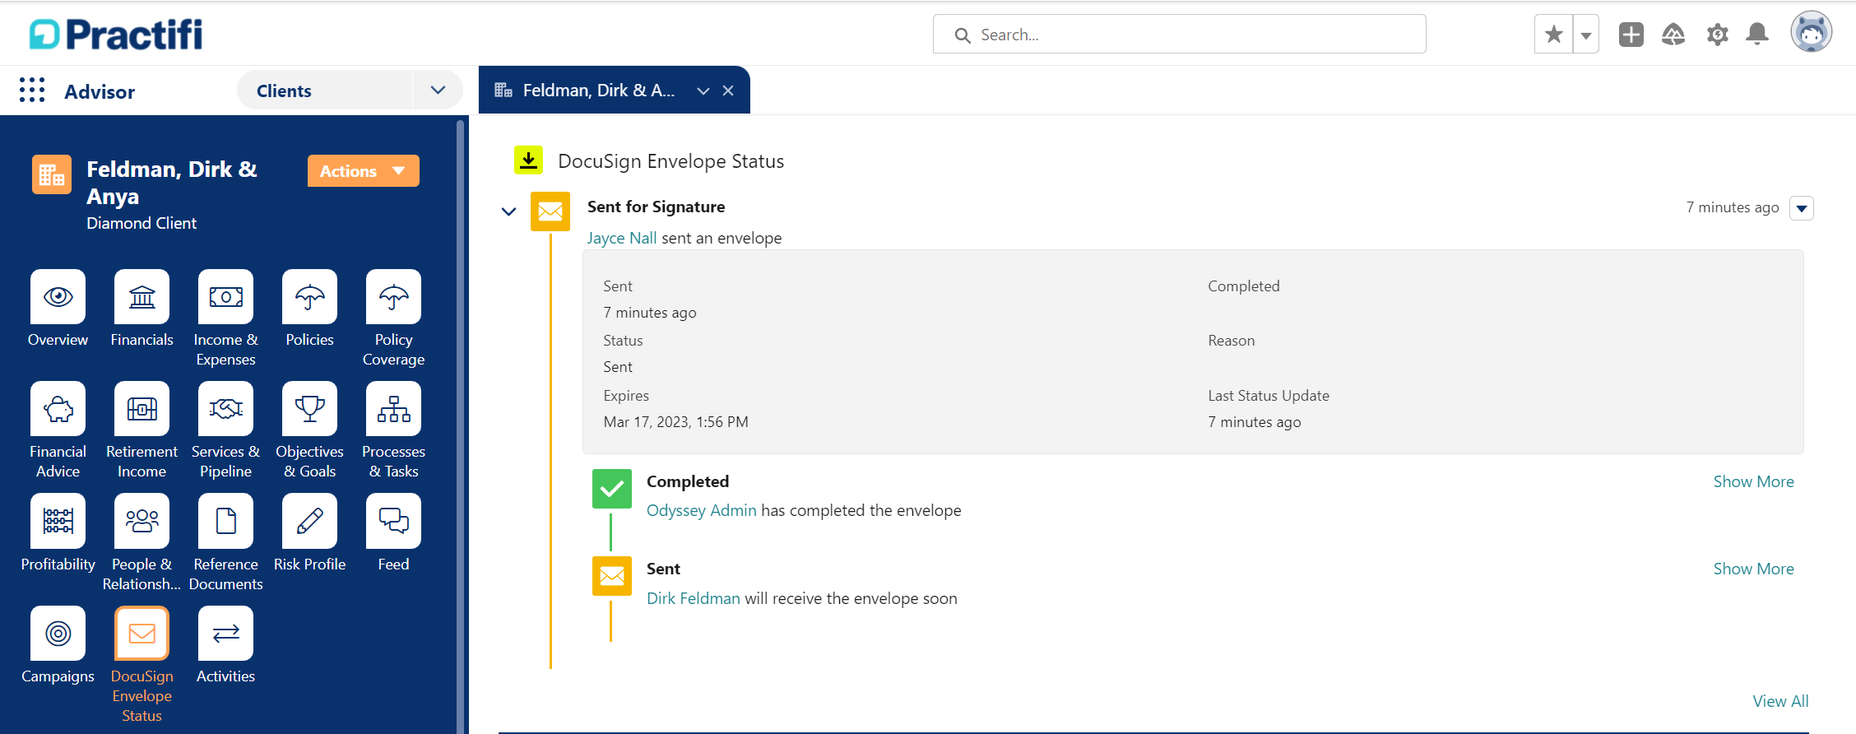Viewport: 1856px width, 734px height.
Task: Click the Feldman household account icon
Action: [x=52, y=175]
